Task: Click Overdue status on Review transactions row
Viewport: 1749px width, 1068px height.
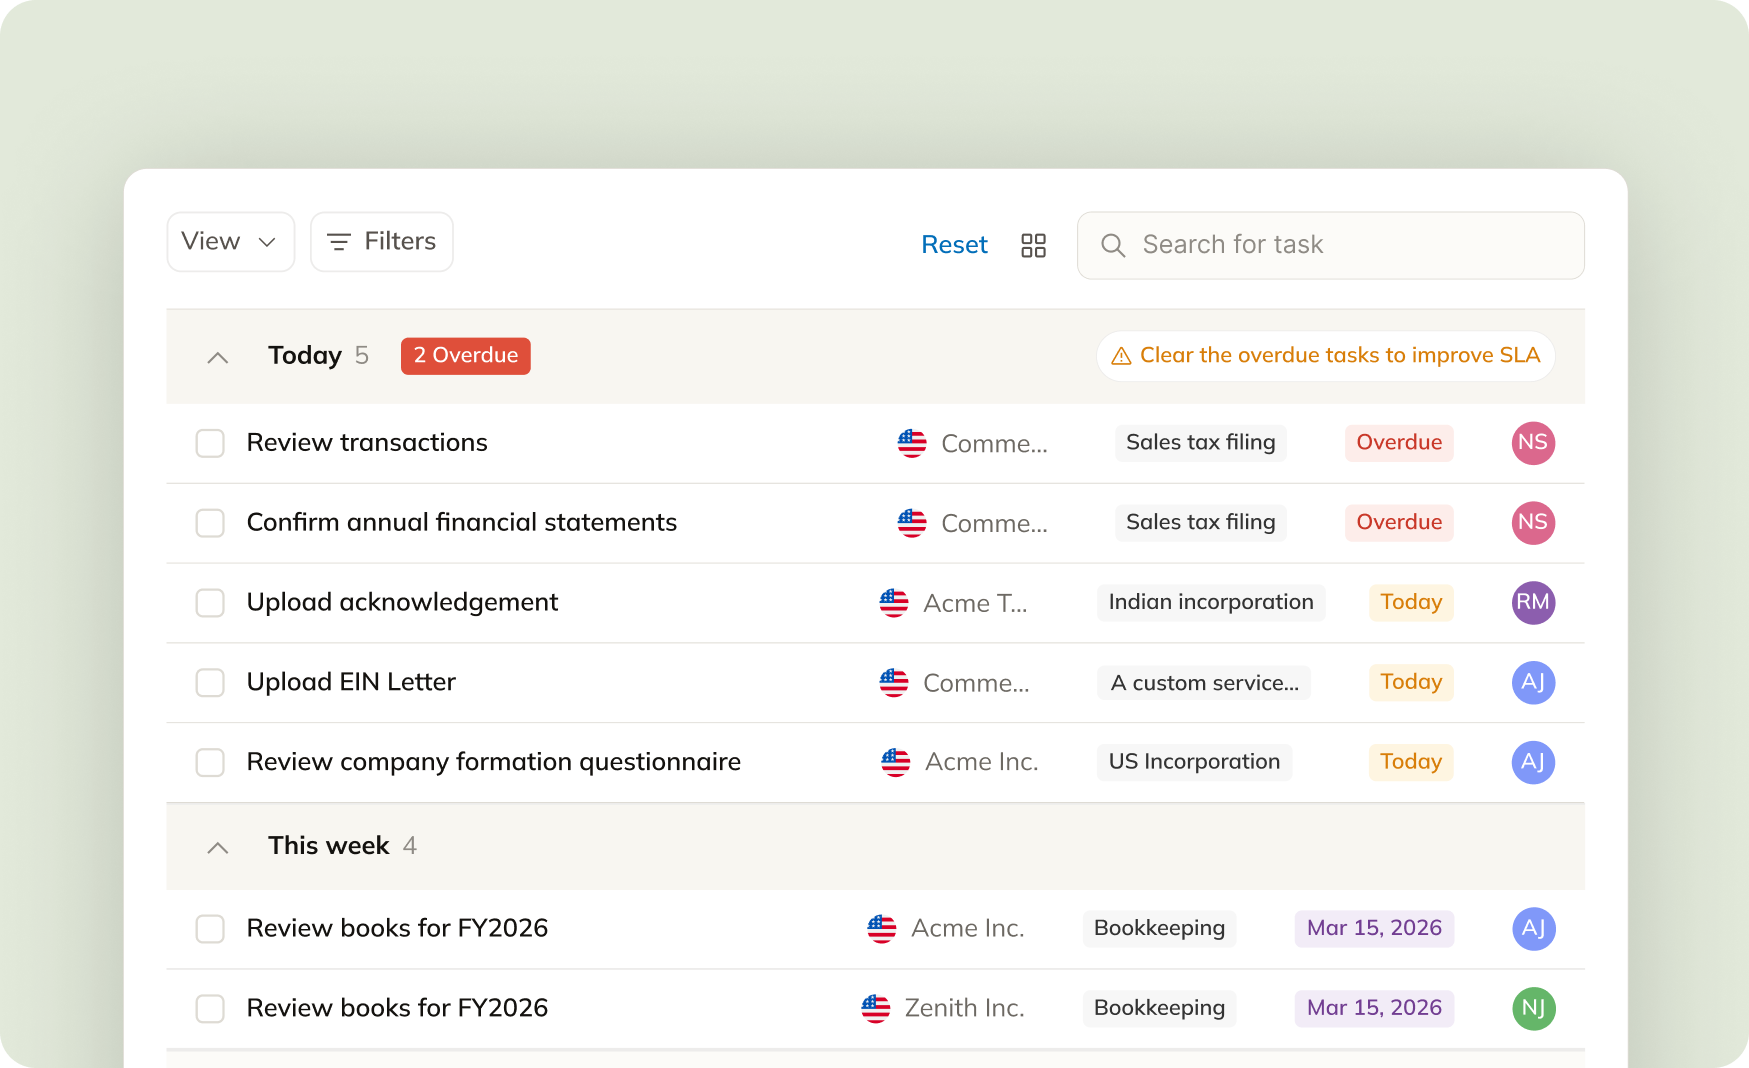Action: click(x=1399, y=443)
